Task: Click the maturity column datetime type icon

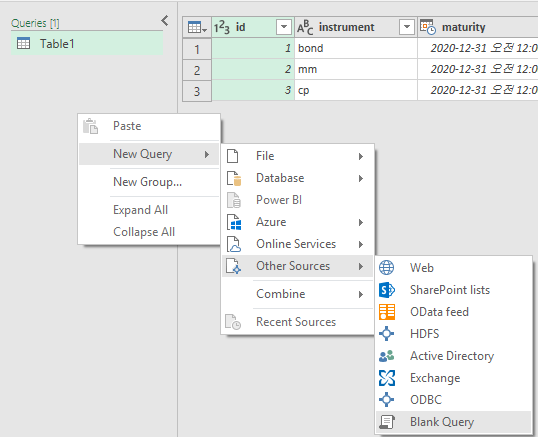Action: [x=428, y=27]
